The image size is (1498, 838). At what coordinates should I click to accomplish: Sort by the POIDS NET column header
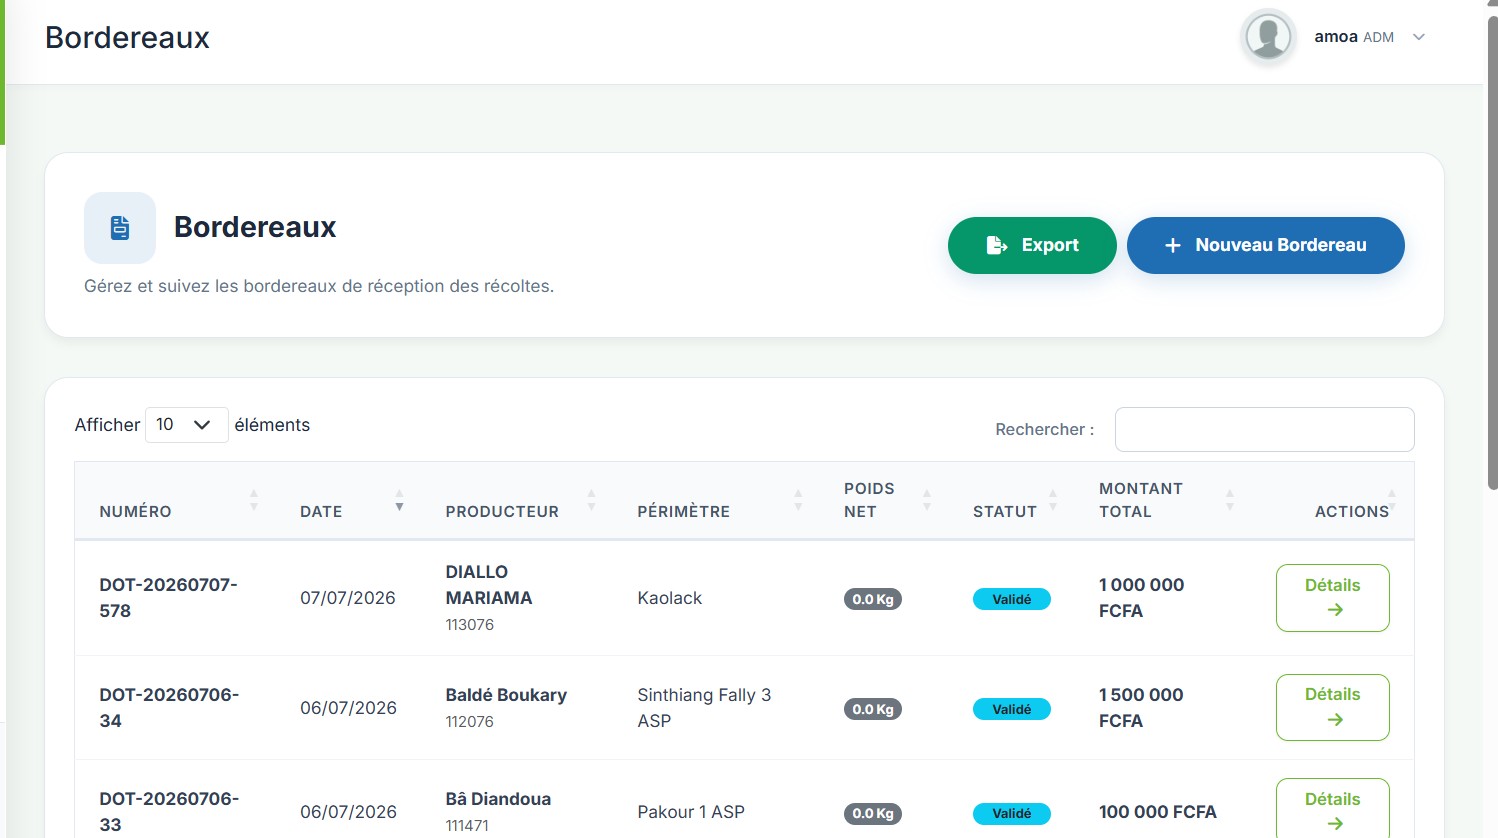(x=884, y=501)
